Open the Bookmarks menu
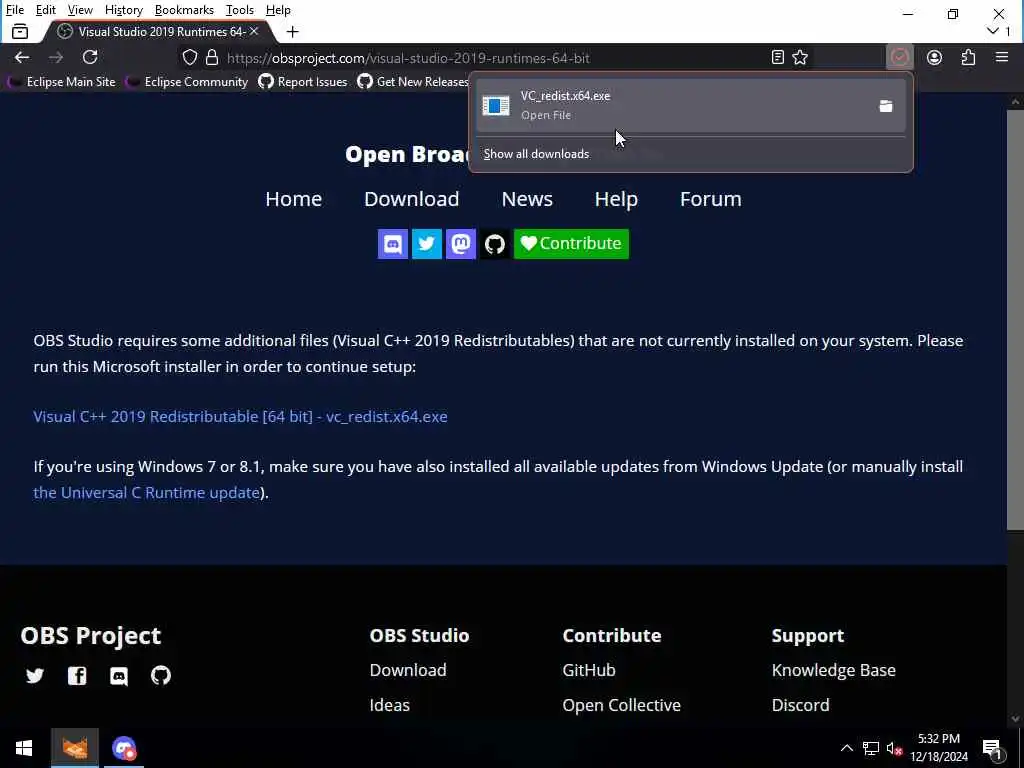This screenshot has height=768, width=1024. (184, 10)
